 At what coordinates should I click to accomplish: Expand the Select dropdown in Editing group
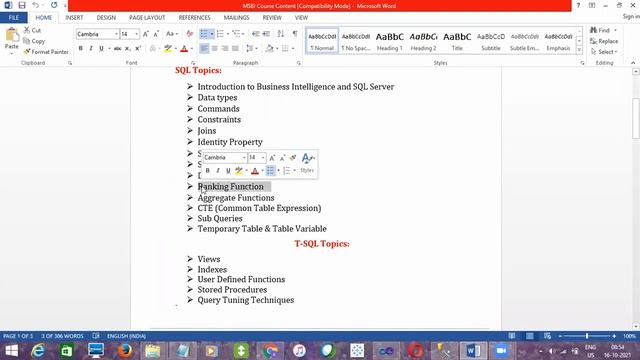pyautogui.click(x=604, y=52)
